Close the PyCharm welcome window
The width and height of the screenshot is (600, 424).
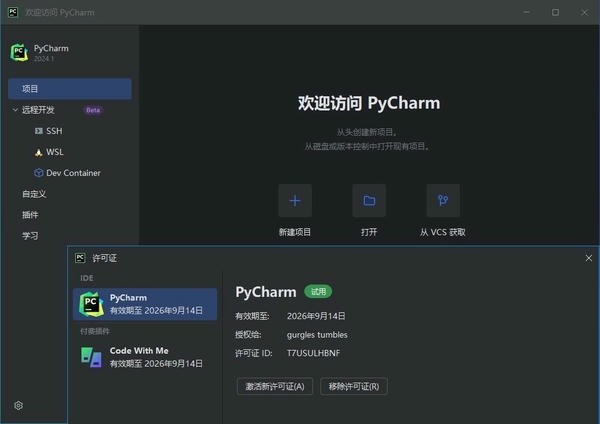(584, 12)
